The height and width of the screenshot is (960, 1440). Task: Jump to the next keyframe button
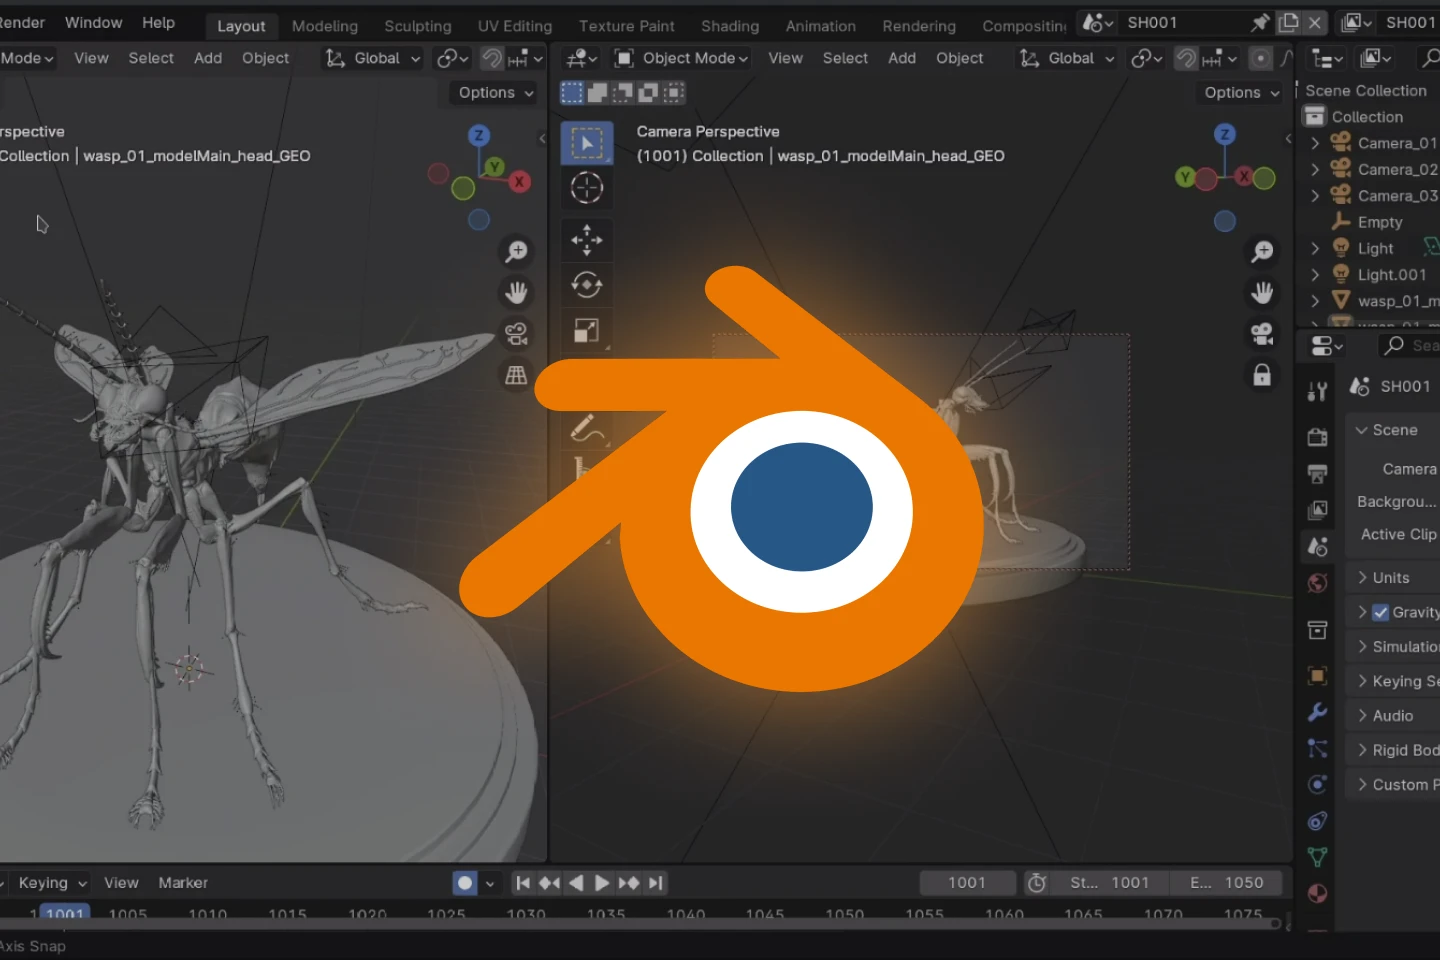pos(629,883)
